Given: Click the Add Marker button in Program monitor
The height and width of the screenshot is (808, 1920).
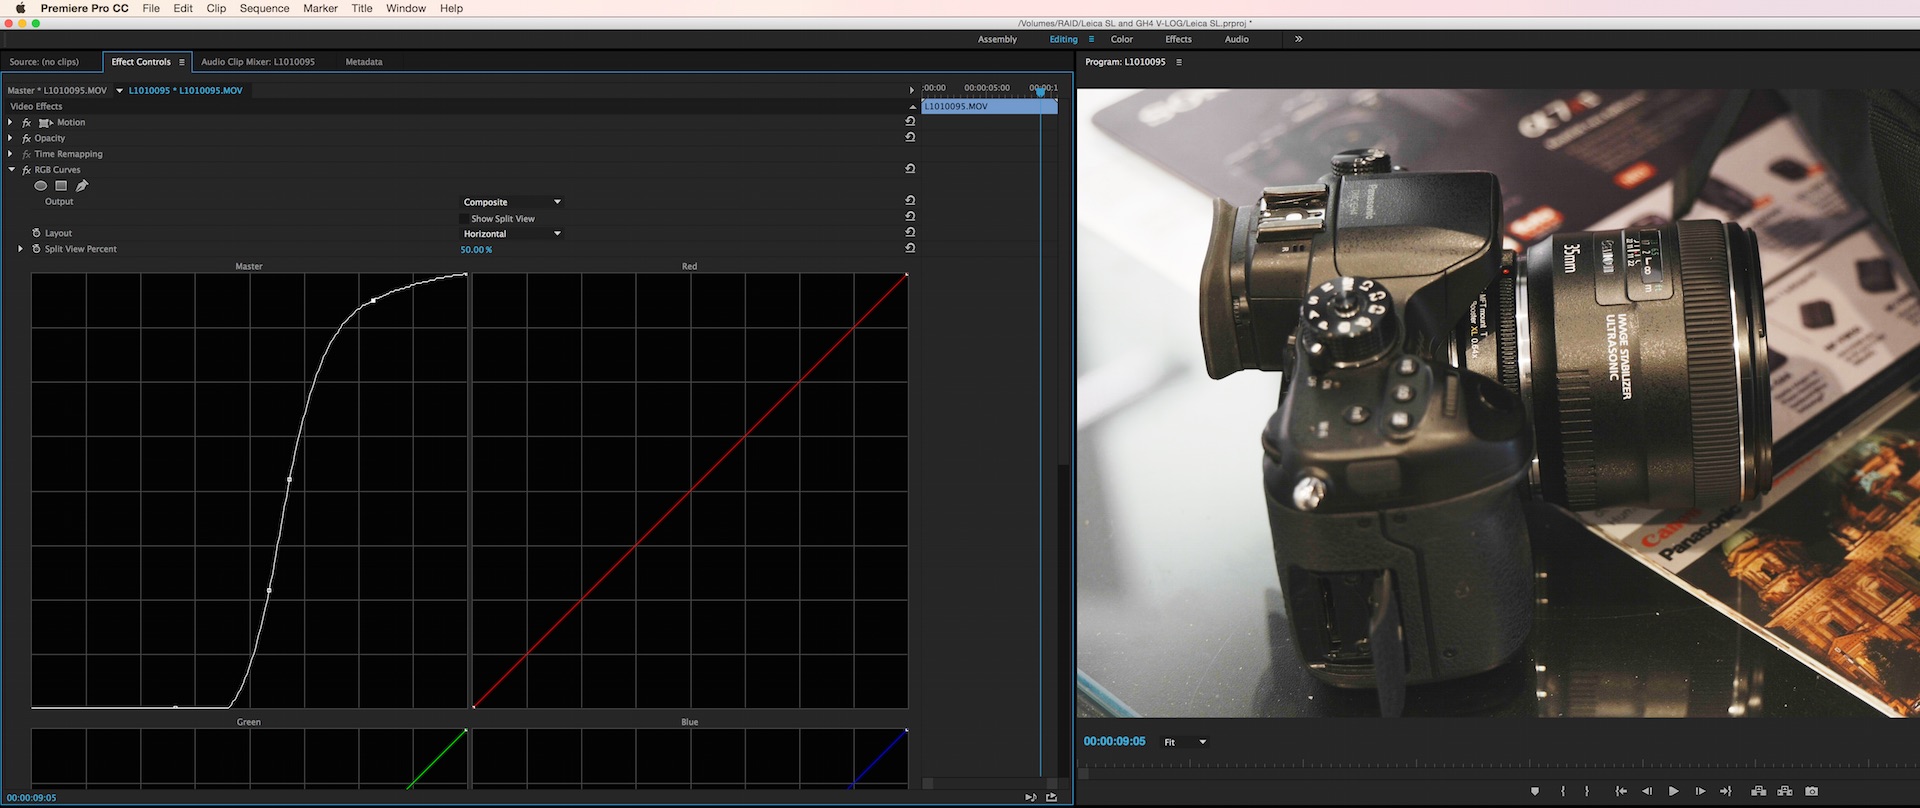Looking at the screenshot, I should coord(1535,791).
